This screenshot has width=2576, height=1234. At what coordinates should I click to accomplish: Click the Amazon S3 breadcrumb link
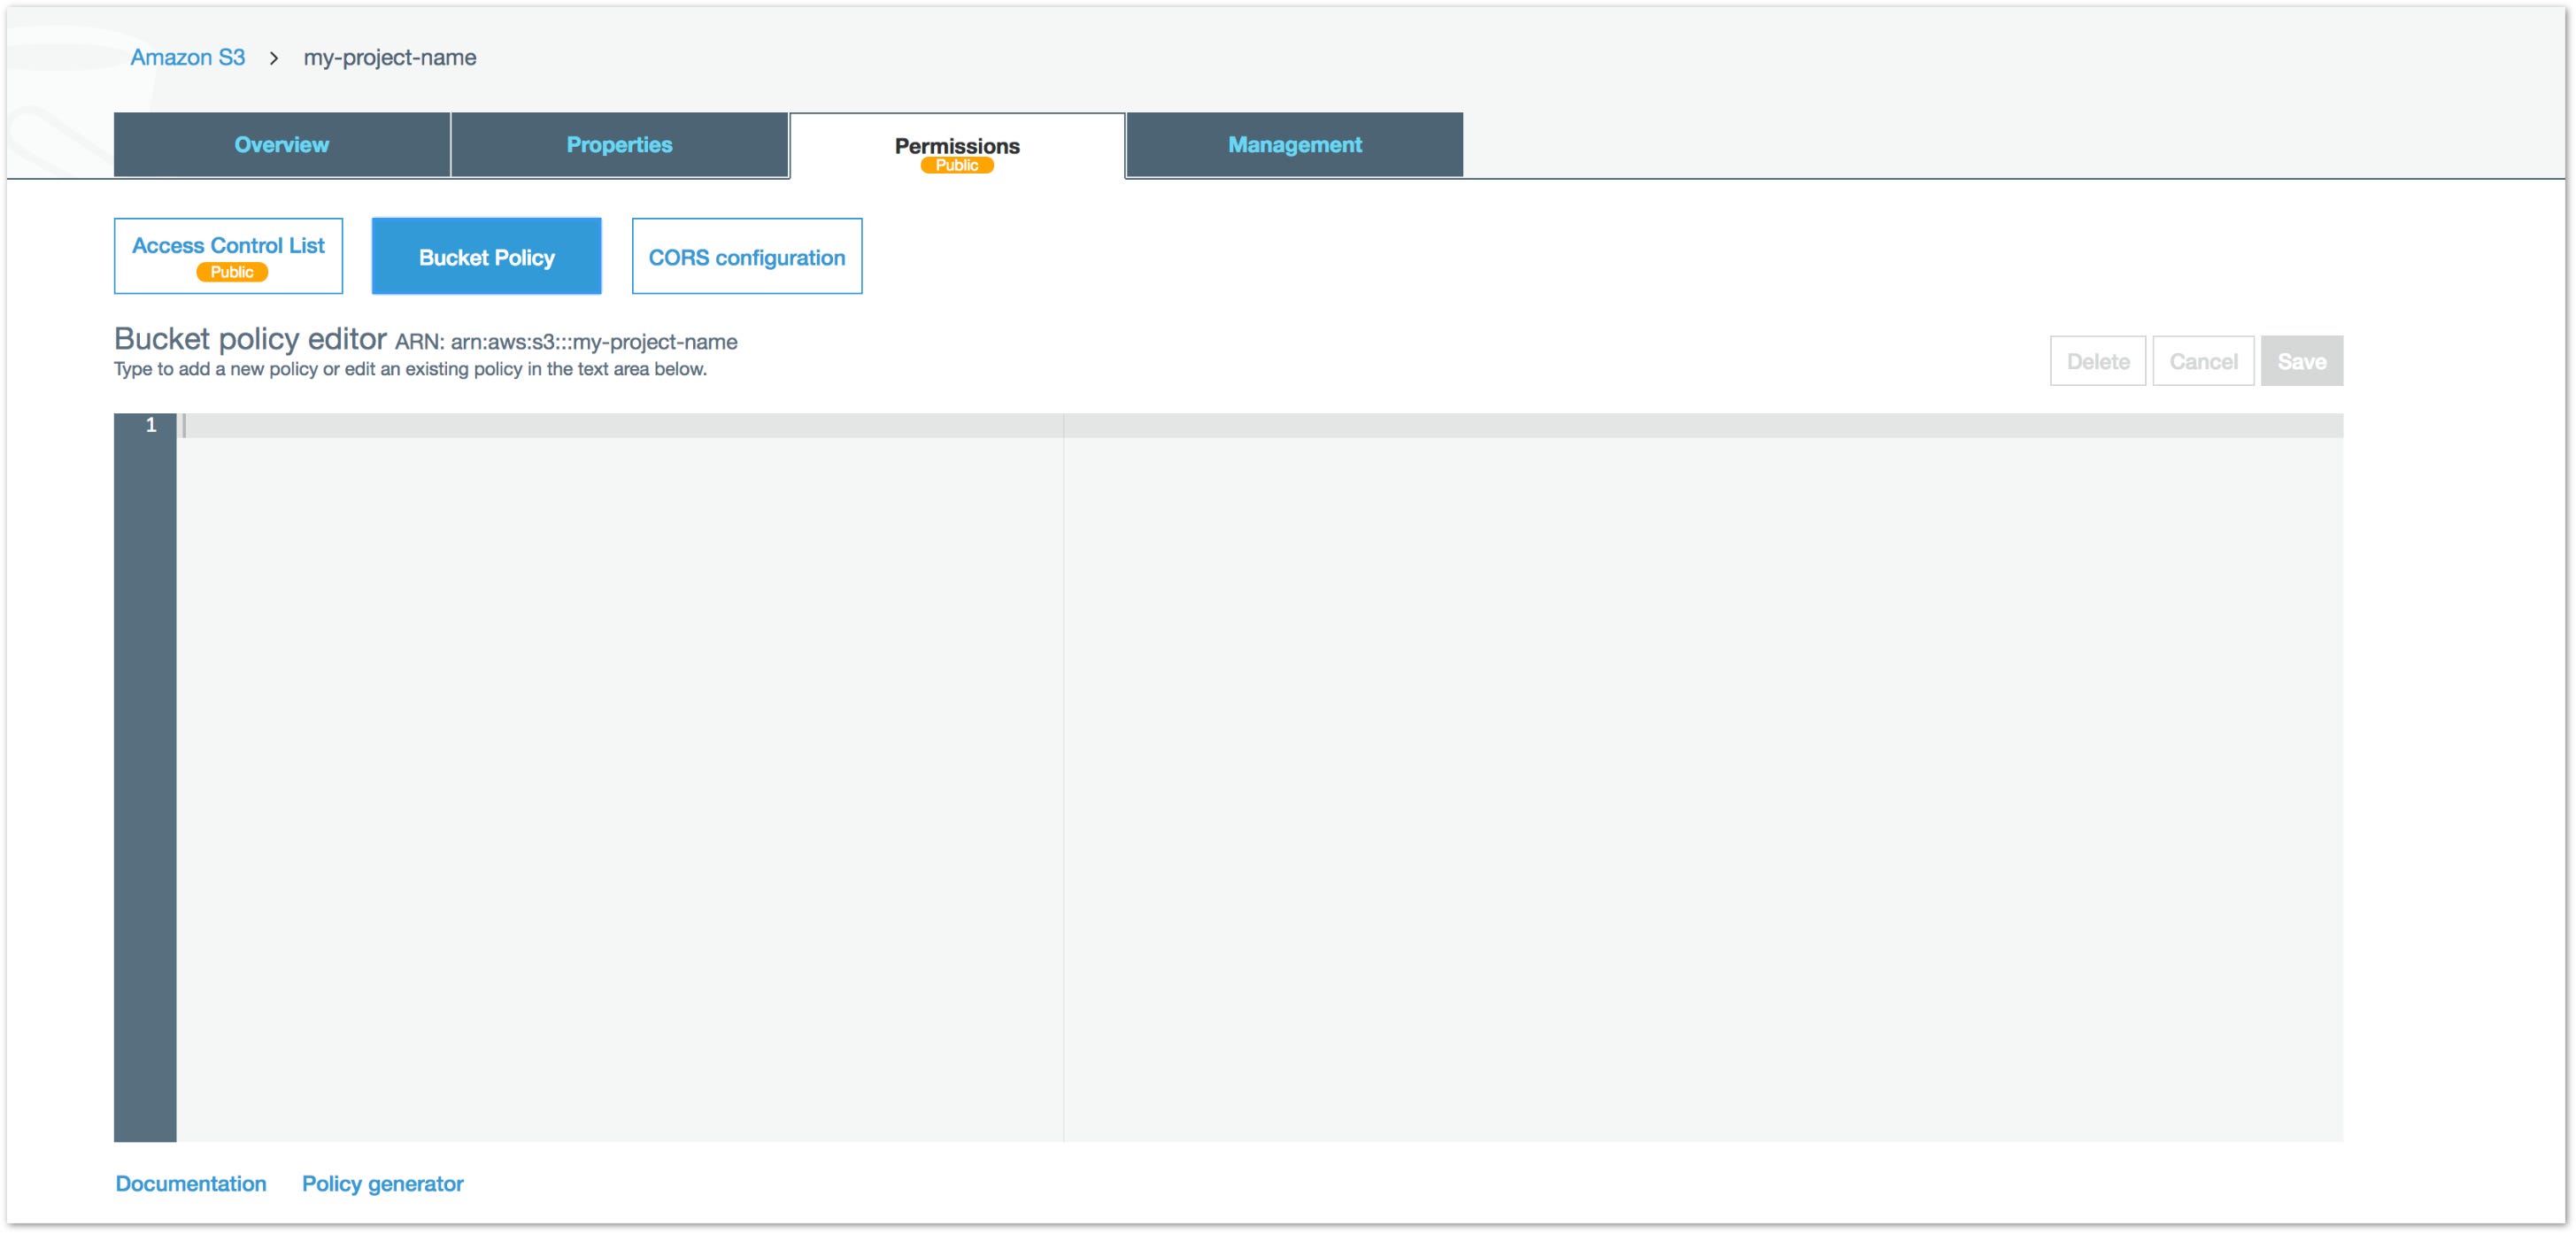187,57
